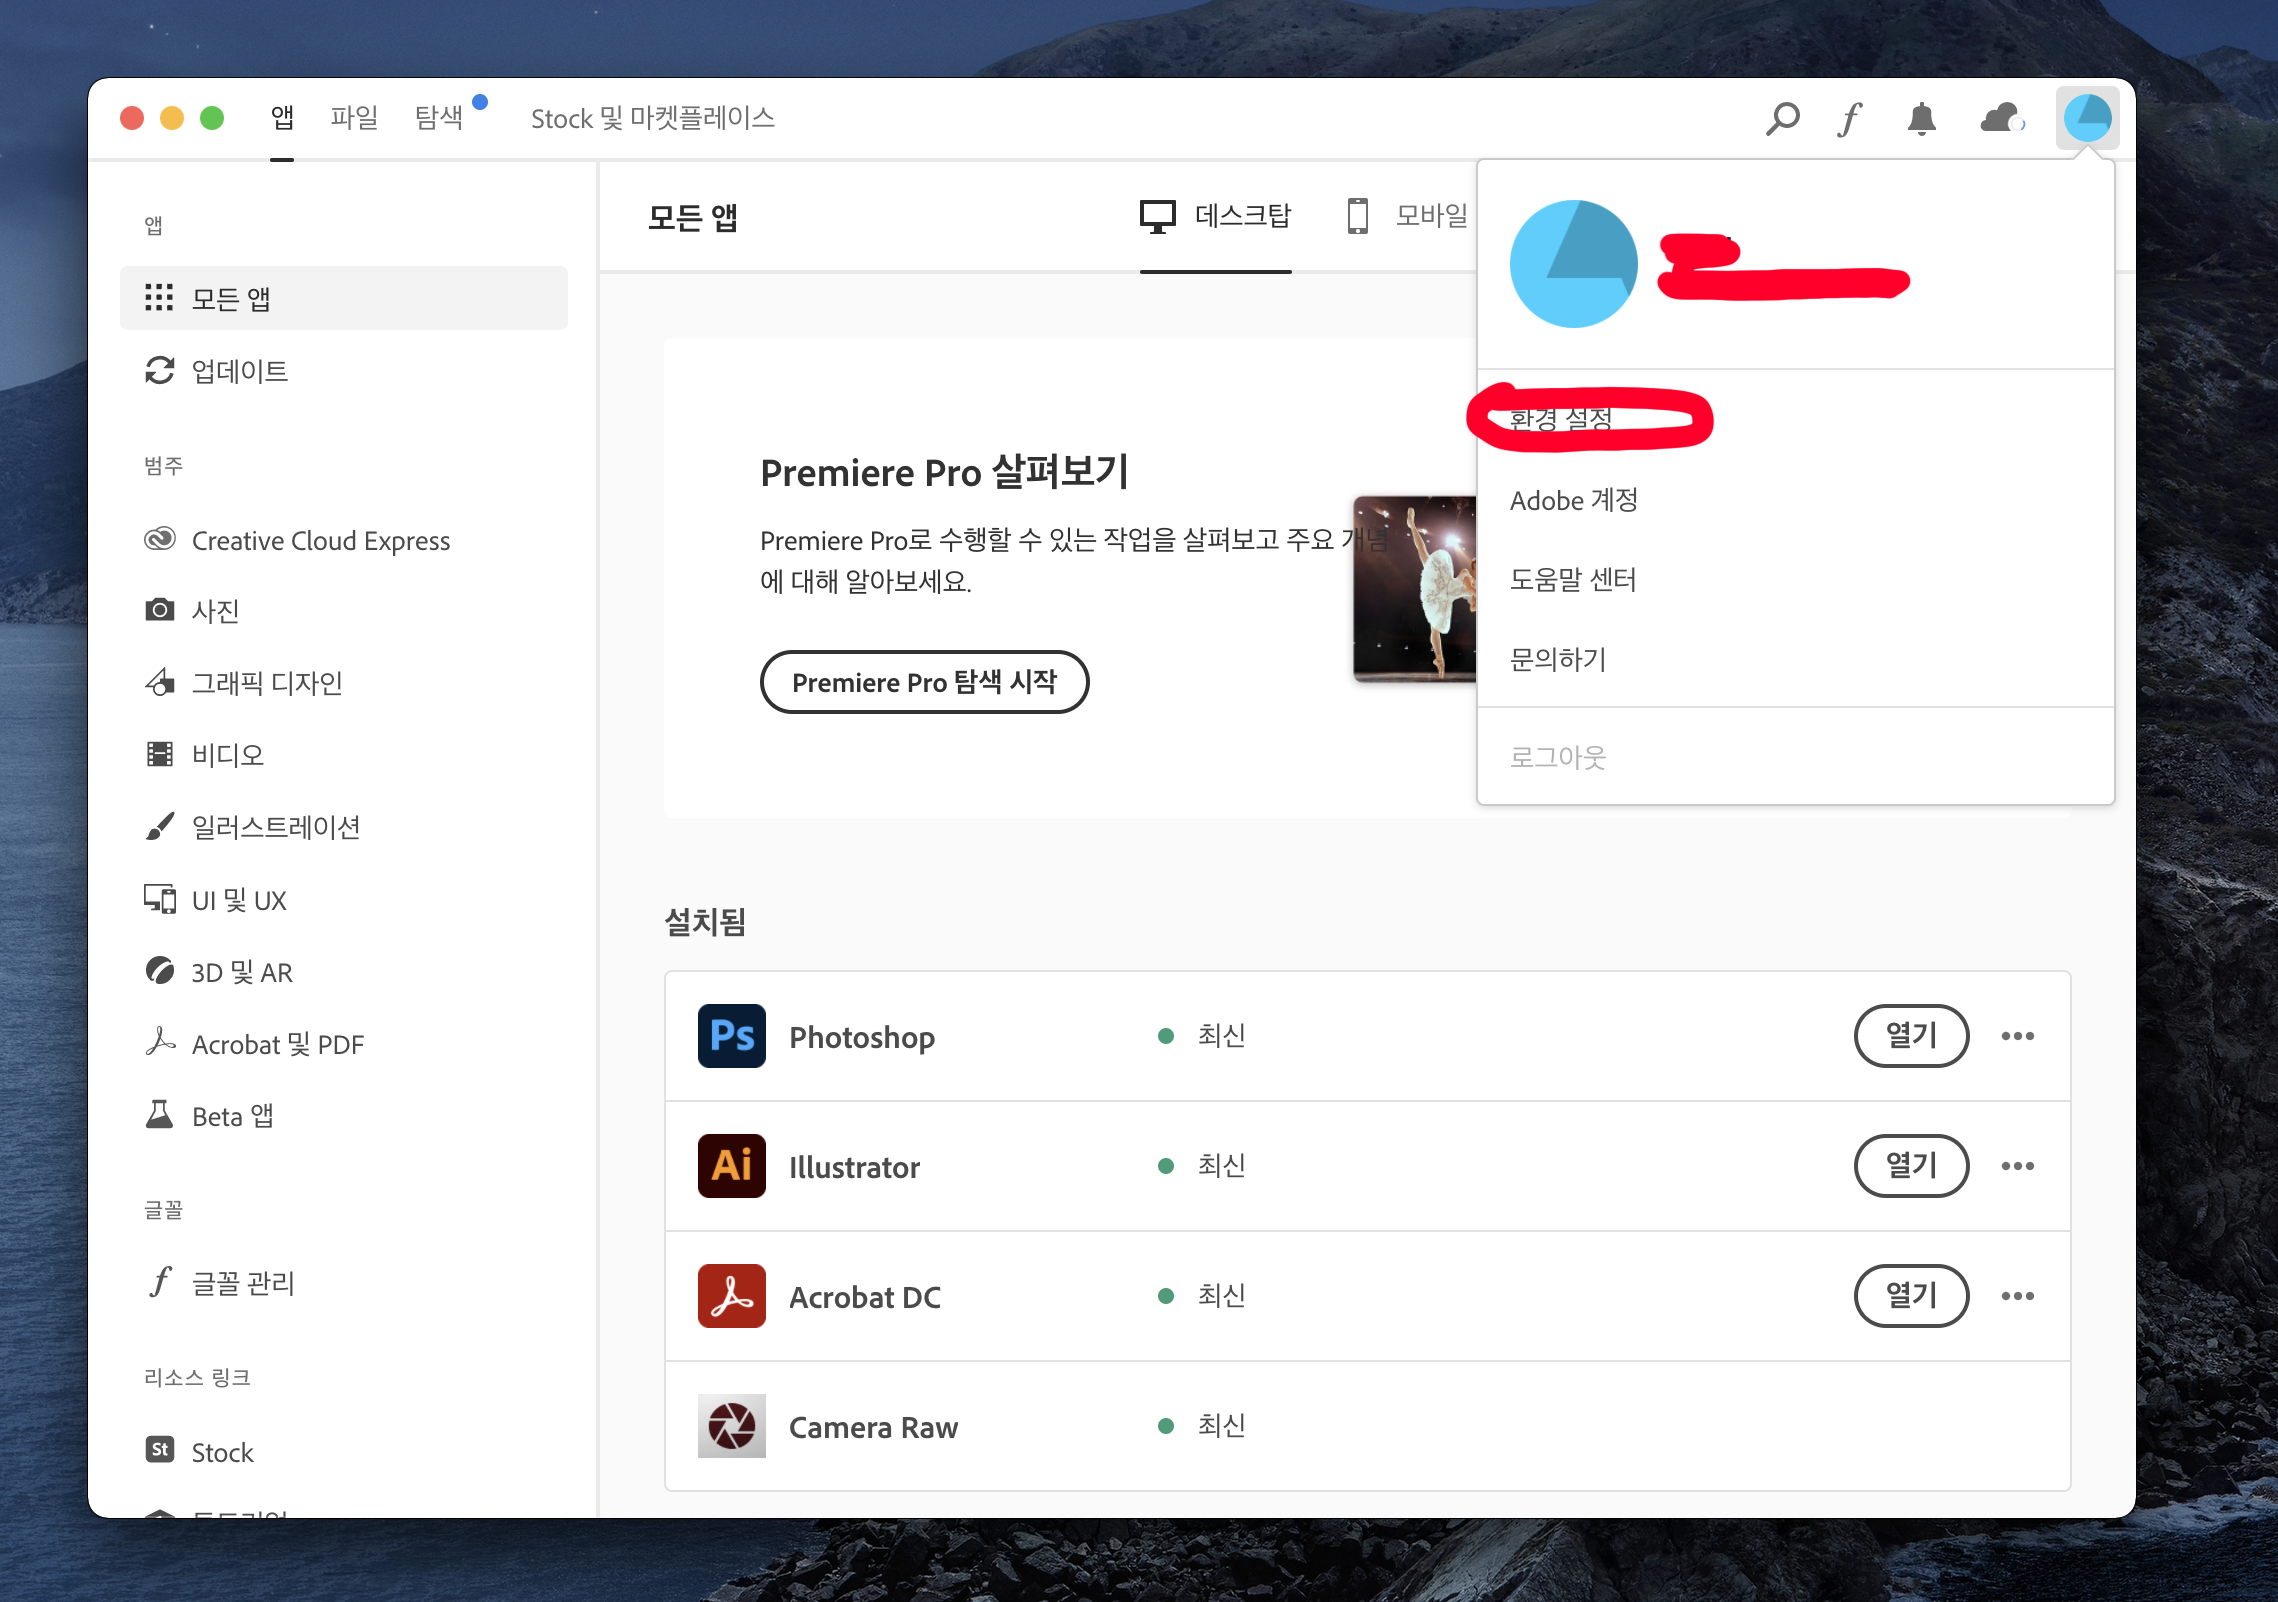Switch to the 파일 top tab

pos(354,118)
